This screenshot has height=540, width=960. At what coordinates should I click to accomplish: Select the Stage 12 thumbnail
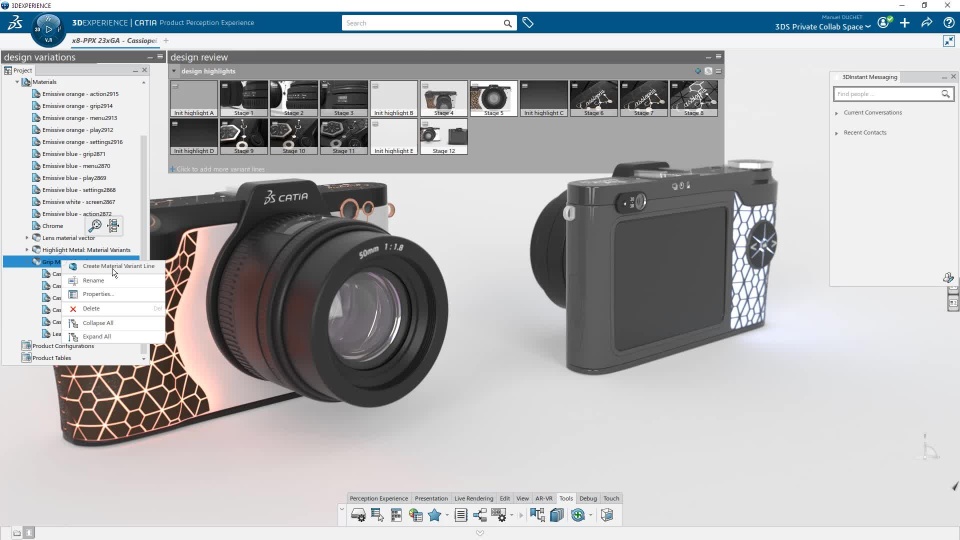tap(444, 136)
